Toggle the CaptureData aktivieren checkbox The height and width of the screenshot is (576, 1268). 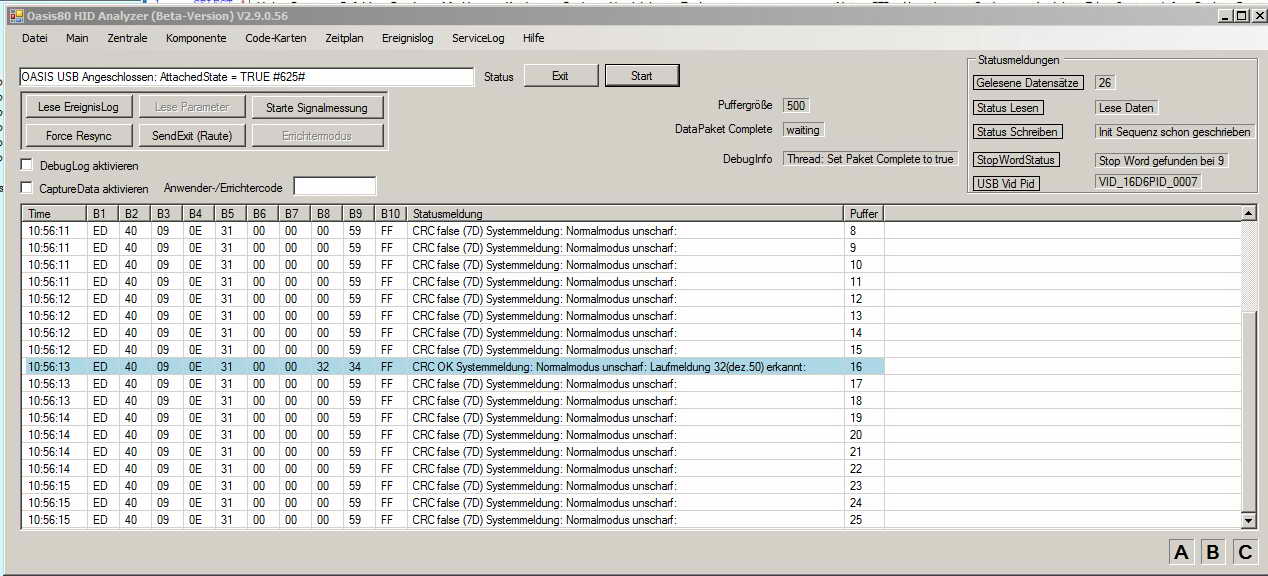click(27, 188)
